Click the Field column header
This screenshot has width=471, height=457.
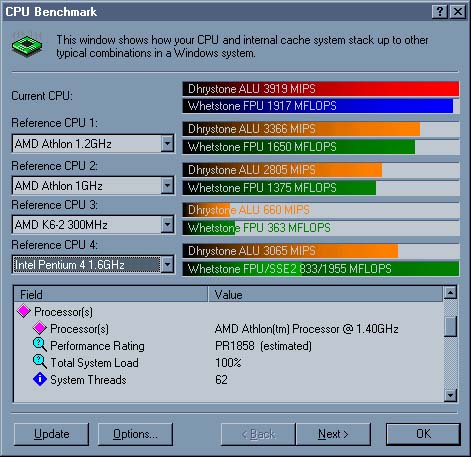coord(111,294)
